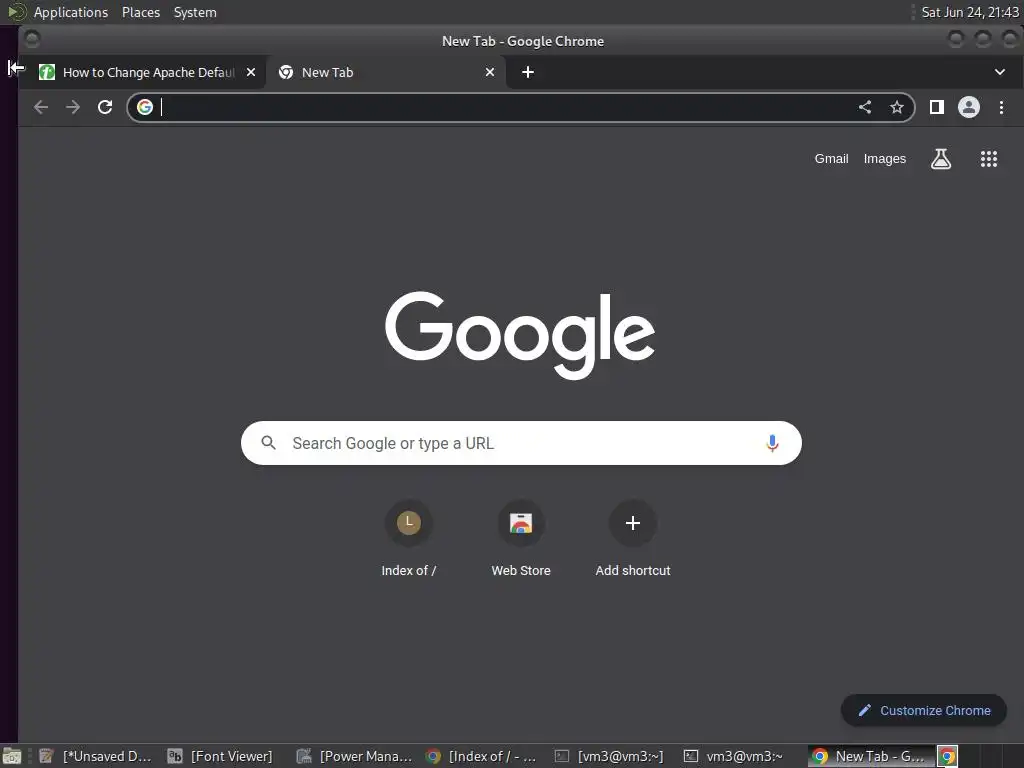Open the Places menu

pyautogui.click(x=141, y=12)
